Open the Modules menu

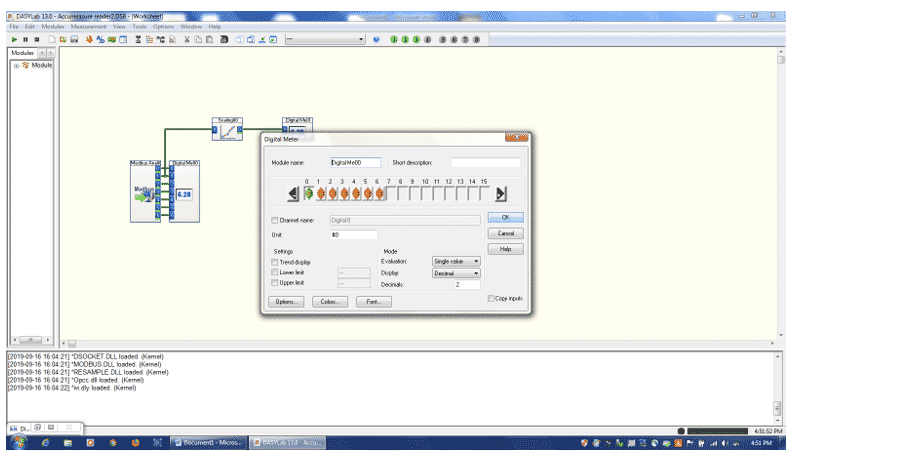(53, 26)
